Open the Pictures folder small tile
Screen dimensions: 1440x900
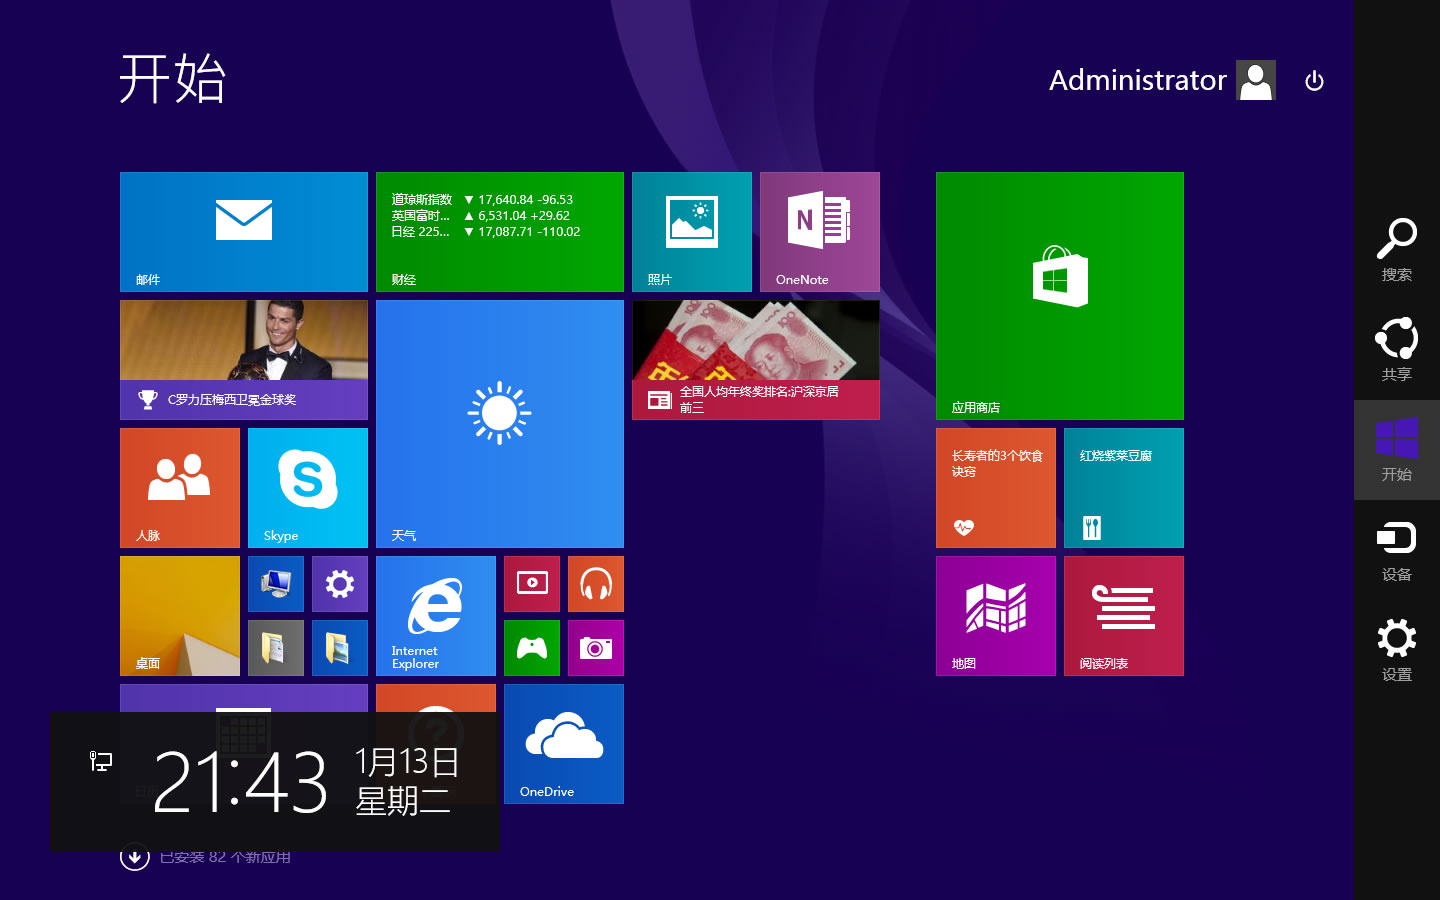click(340, 648)
